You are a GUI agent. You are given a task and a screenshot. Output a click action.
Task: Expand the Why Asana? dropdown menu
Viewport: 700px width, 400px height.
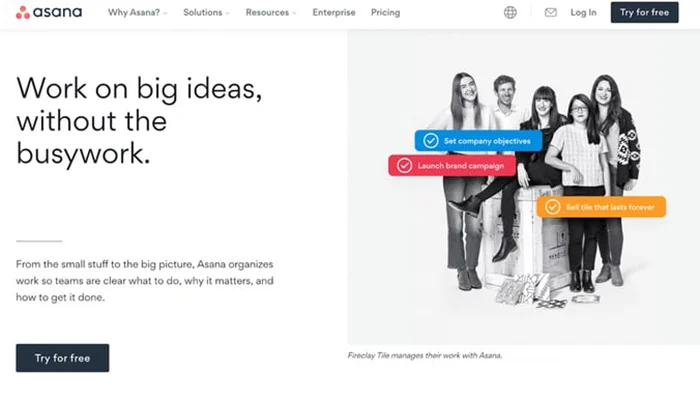[x=137, y=12]
